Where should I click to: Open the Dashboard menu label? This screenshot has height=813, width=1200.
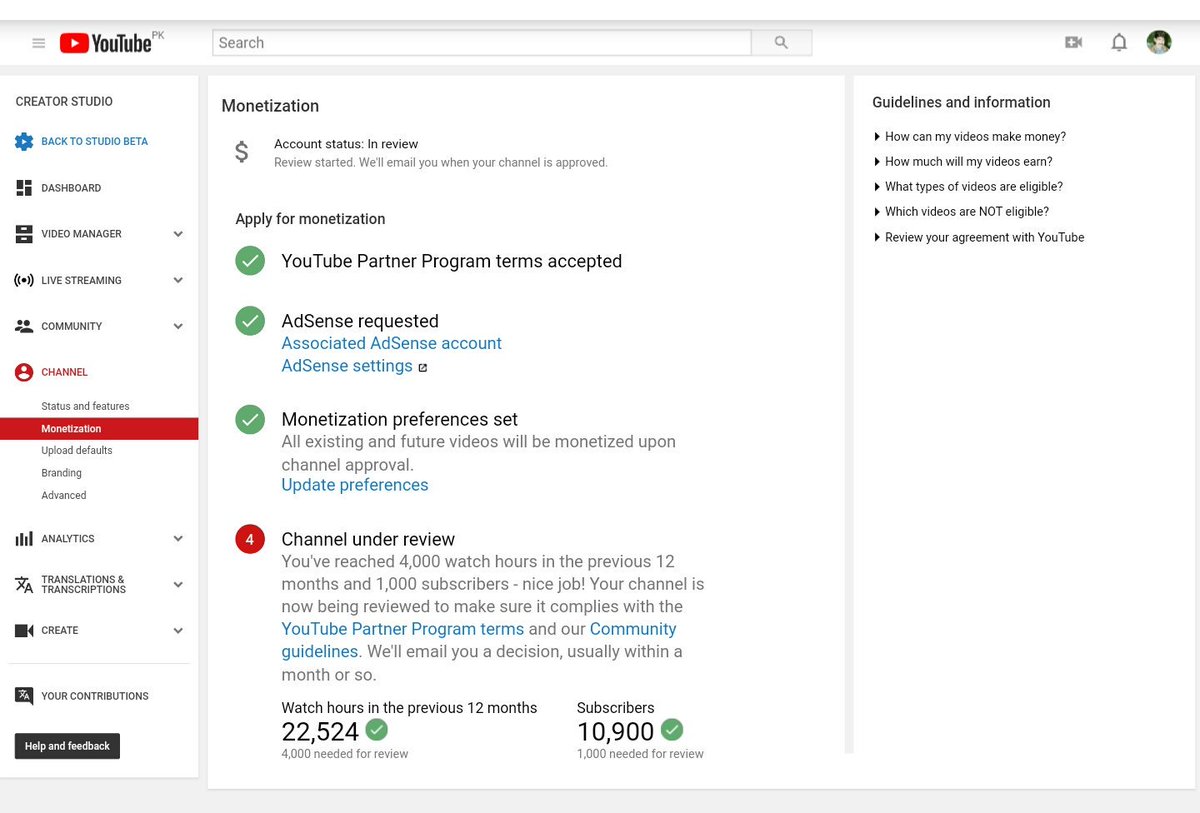[x=71, y=188]
